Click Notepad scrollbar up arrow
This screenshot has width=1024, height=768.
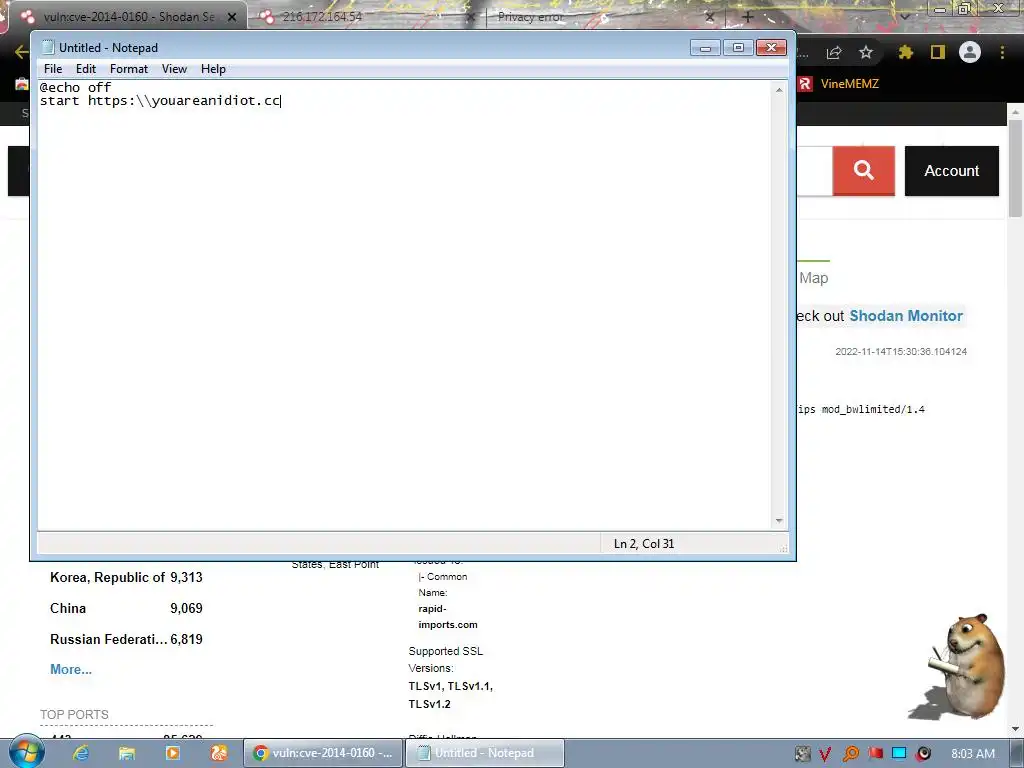click(779, 89)
